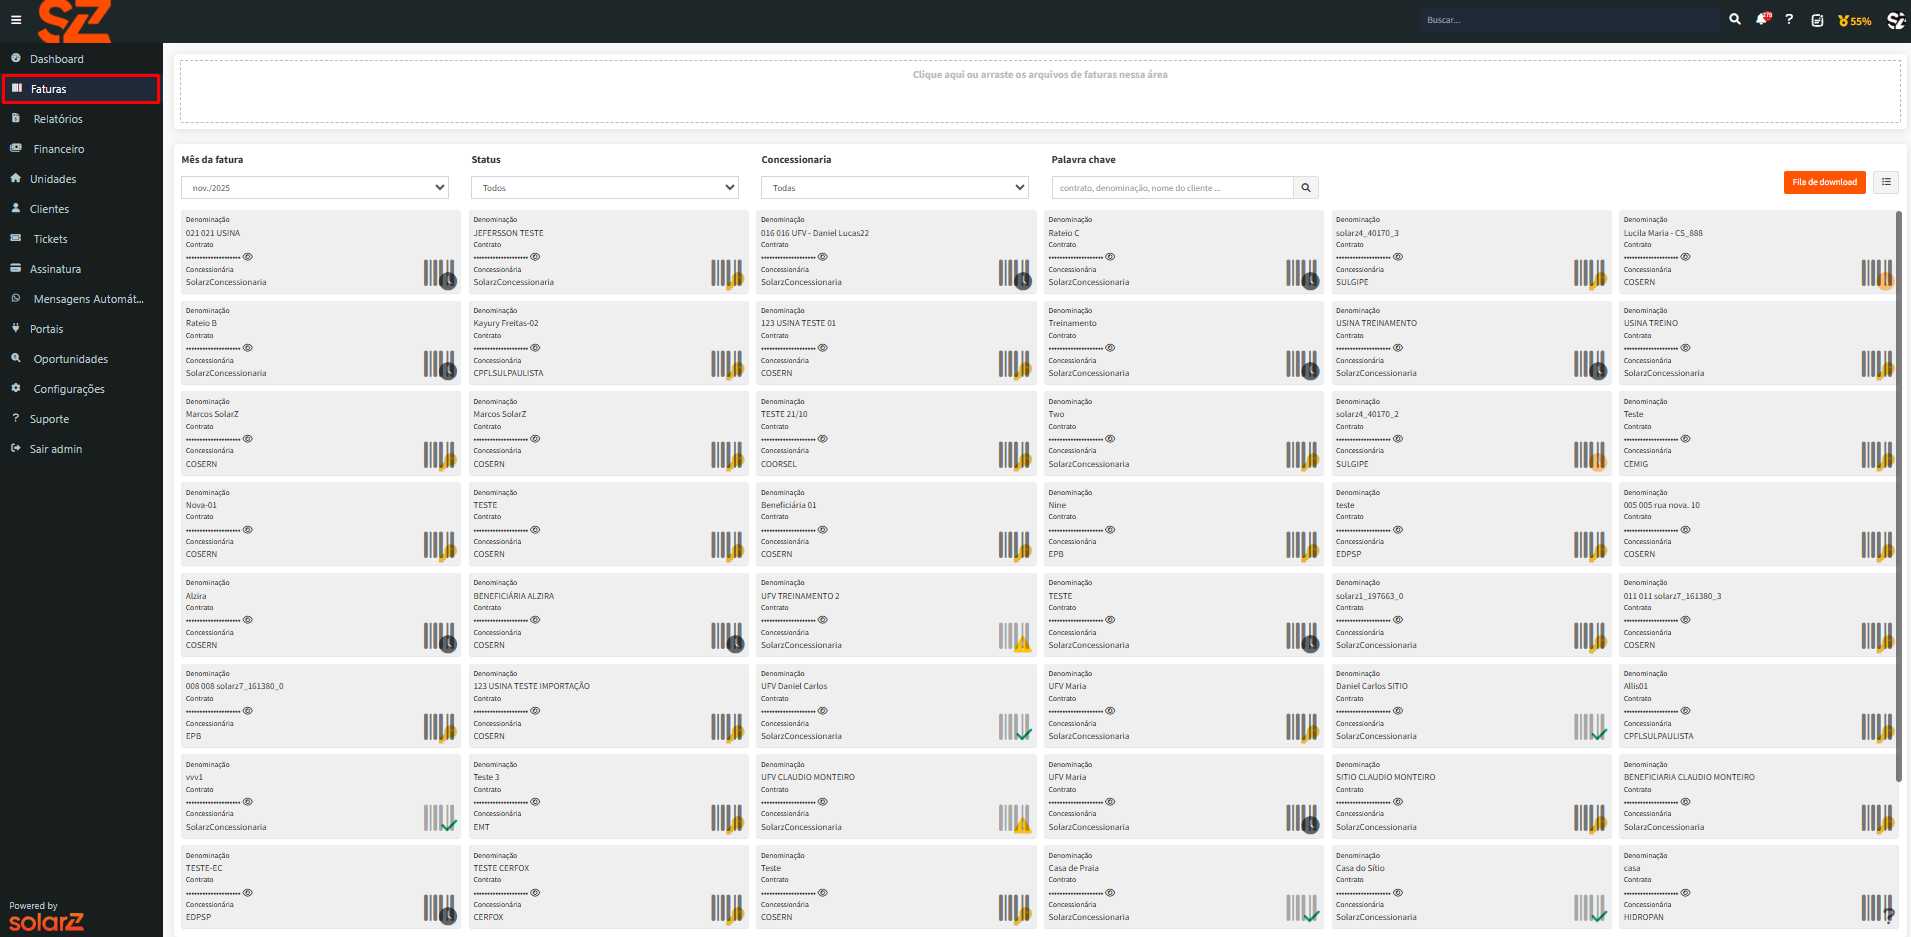Reveal contract number on JEFERSSON TESTE card

[x=536, y=257]
